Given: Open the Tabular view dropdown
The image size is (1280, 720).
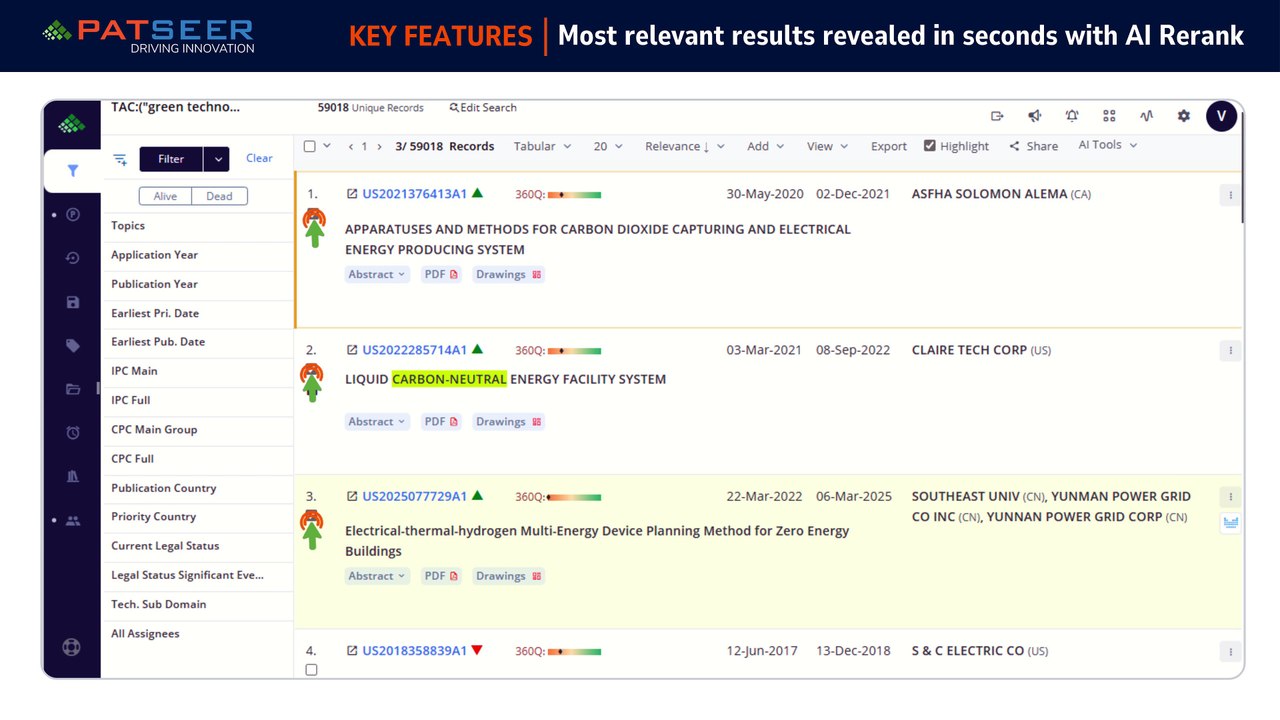Looking at the screenshot, I should [542, 146].
